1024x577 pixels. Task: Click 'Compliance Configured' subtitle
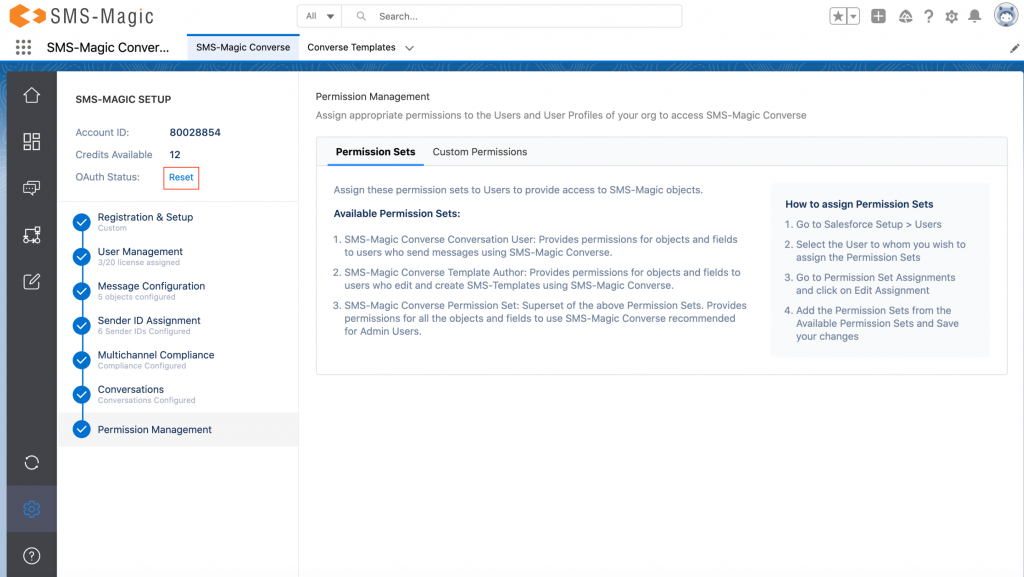pyautogui.click(x=142, y=366)
